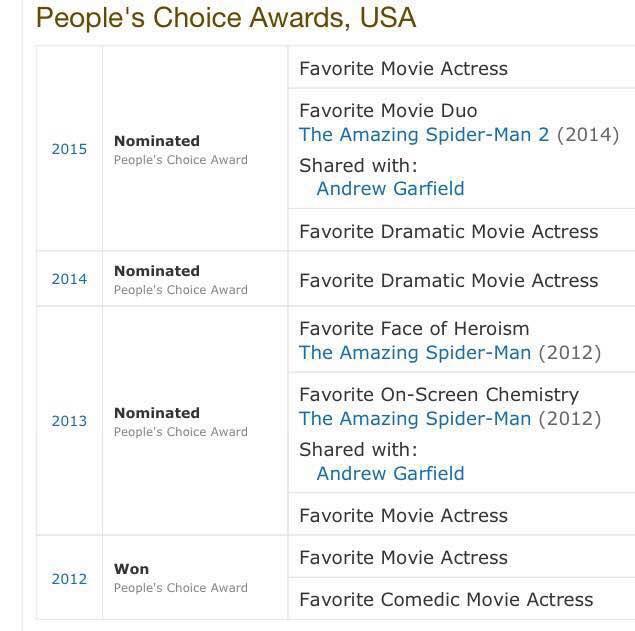Click Andrew Garfield under Favorite Movie Duo
The image size is (635, 631).
pyautogui.click(x=390, y=189)
